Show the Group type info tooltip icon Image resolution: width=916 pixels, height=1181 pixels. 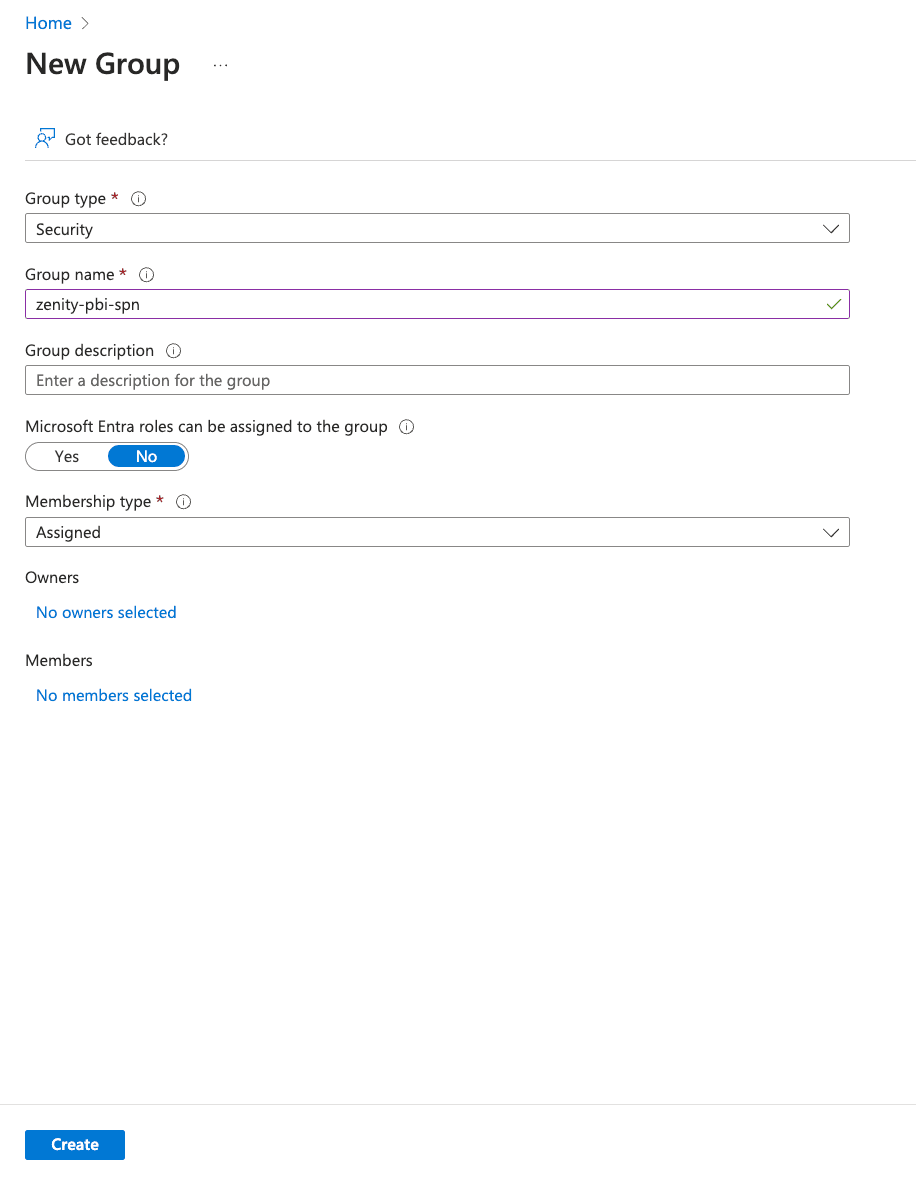click(x=139, y=199)
